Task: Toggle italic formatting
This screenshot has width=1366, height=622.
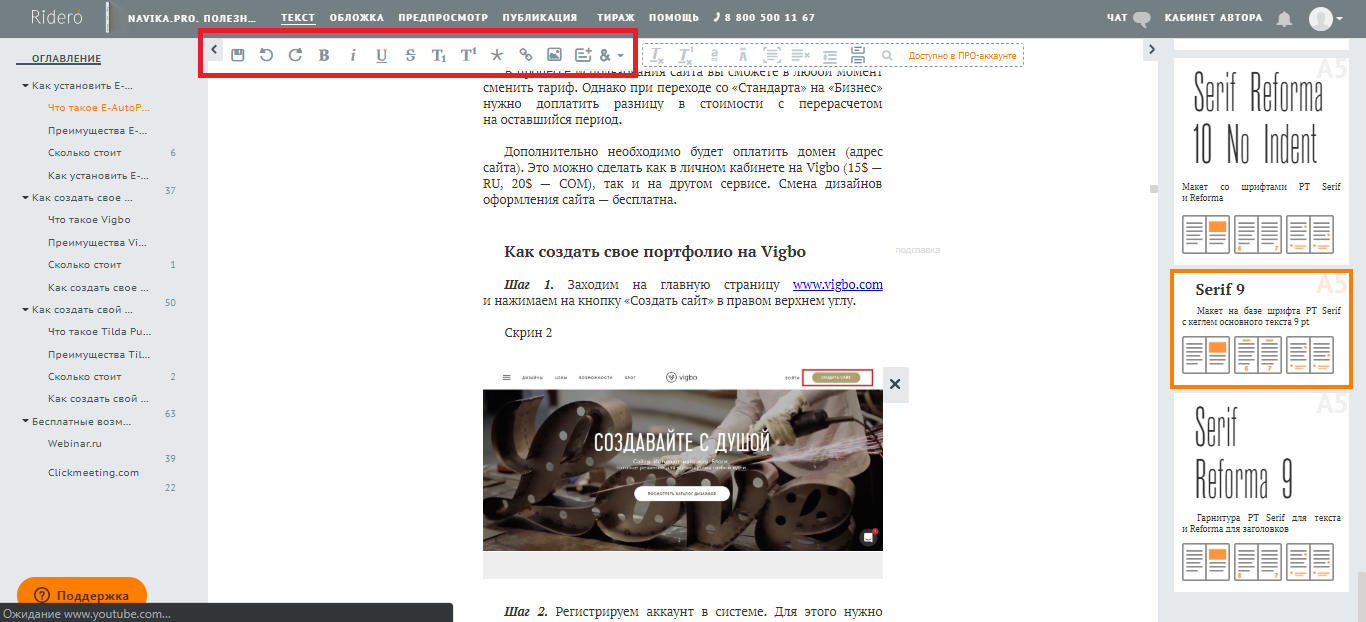Action: (x=353, y=55)
